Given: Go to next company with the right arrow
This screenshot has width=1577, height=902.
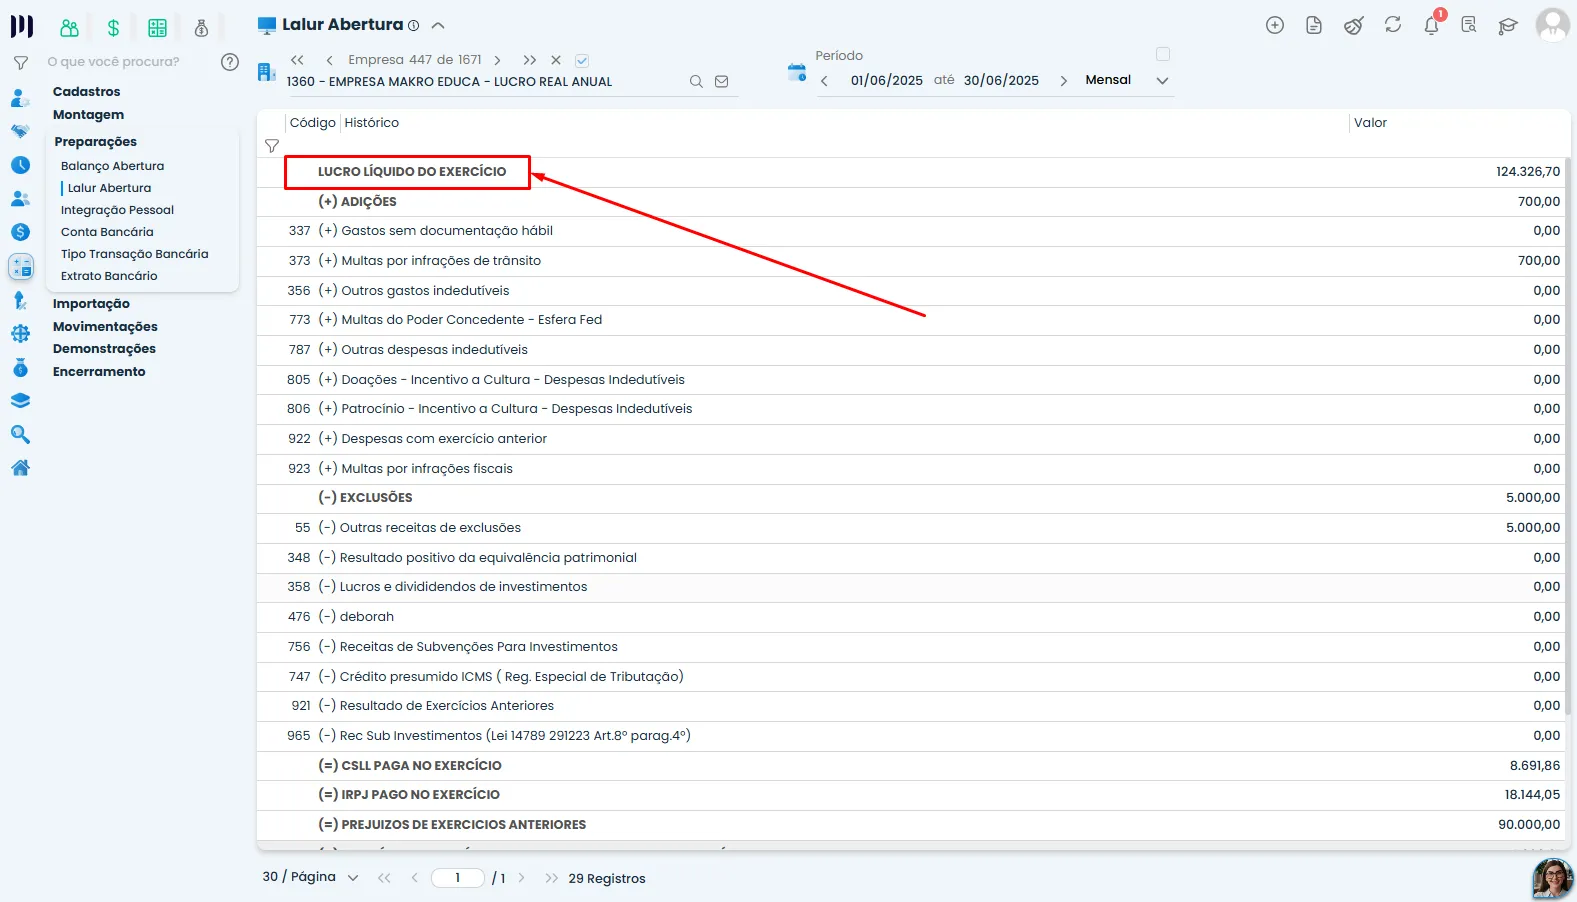Looking at the screenshot, I should [x=497, y=60].
